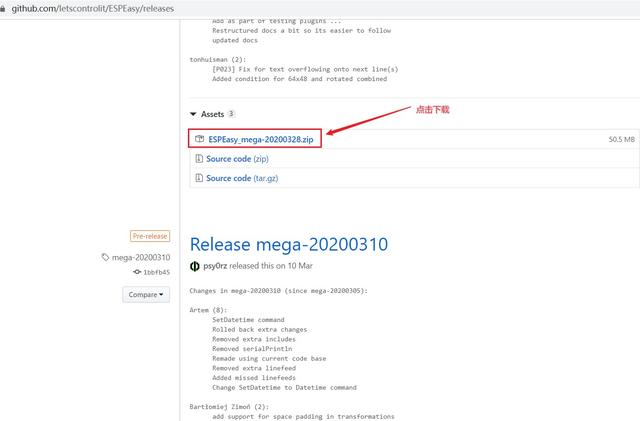Click the file icon for Source code (tar.gz)
This screenshot has height=421, width=640.
point(199,178)
